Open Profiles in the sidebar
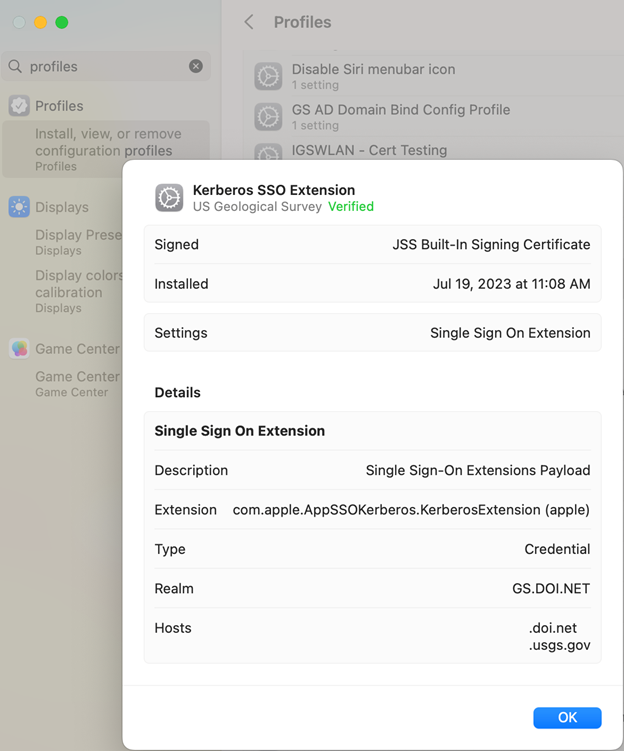 (x=59, y=106)
